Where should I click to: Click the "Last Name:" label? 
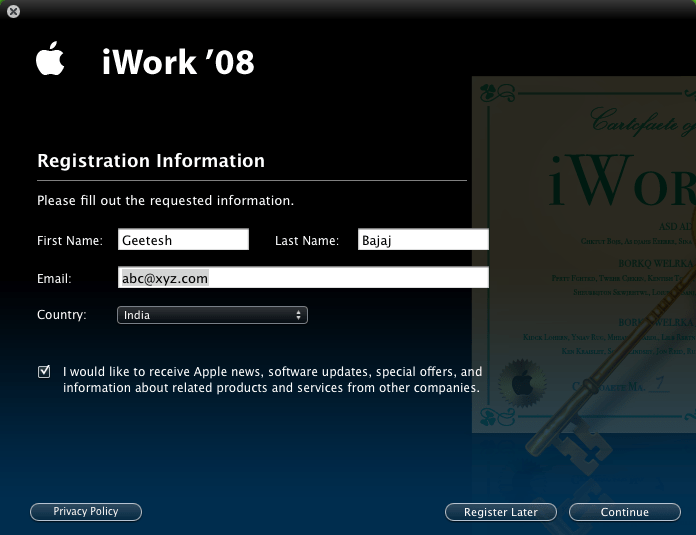[307, 241]
